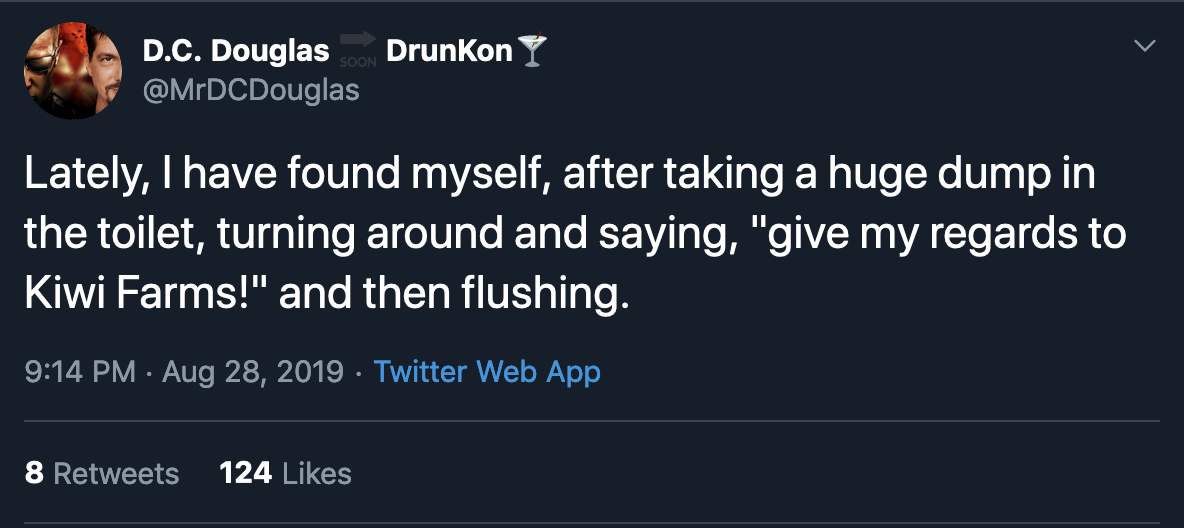Viewport: 1184px width, 528px height.
Task: Click the tweet's second line about the toilet
Action: (x=575, y=236)
